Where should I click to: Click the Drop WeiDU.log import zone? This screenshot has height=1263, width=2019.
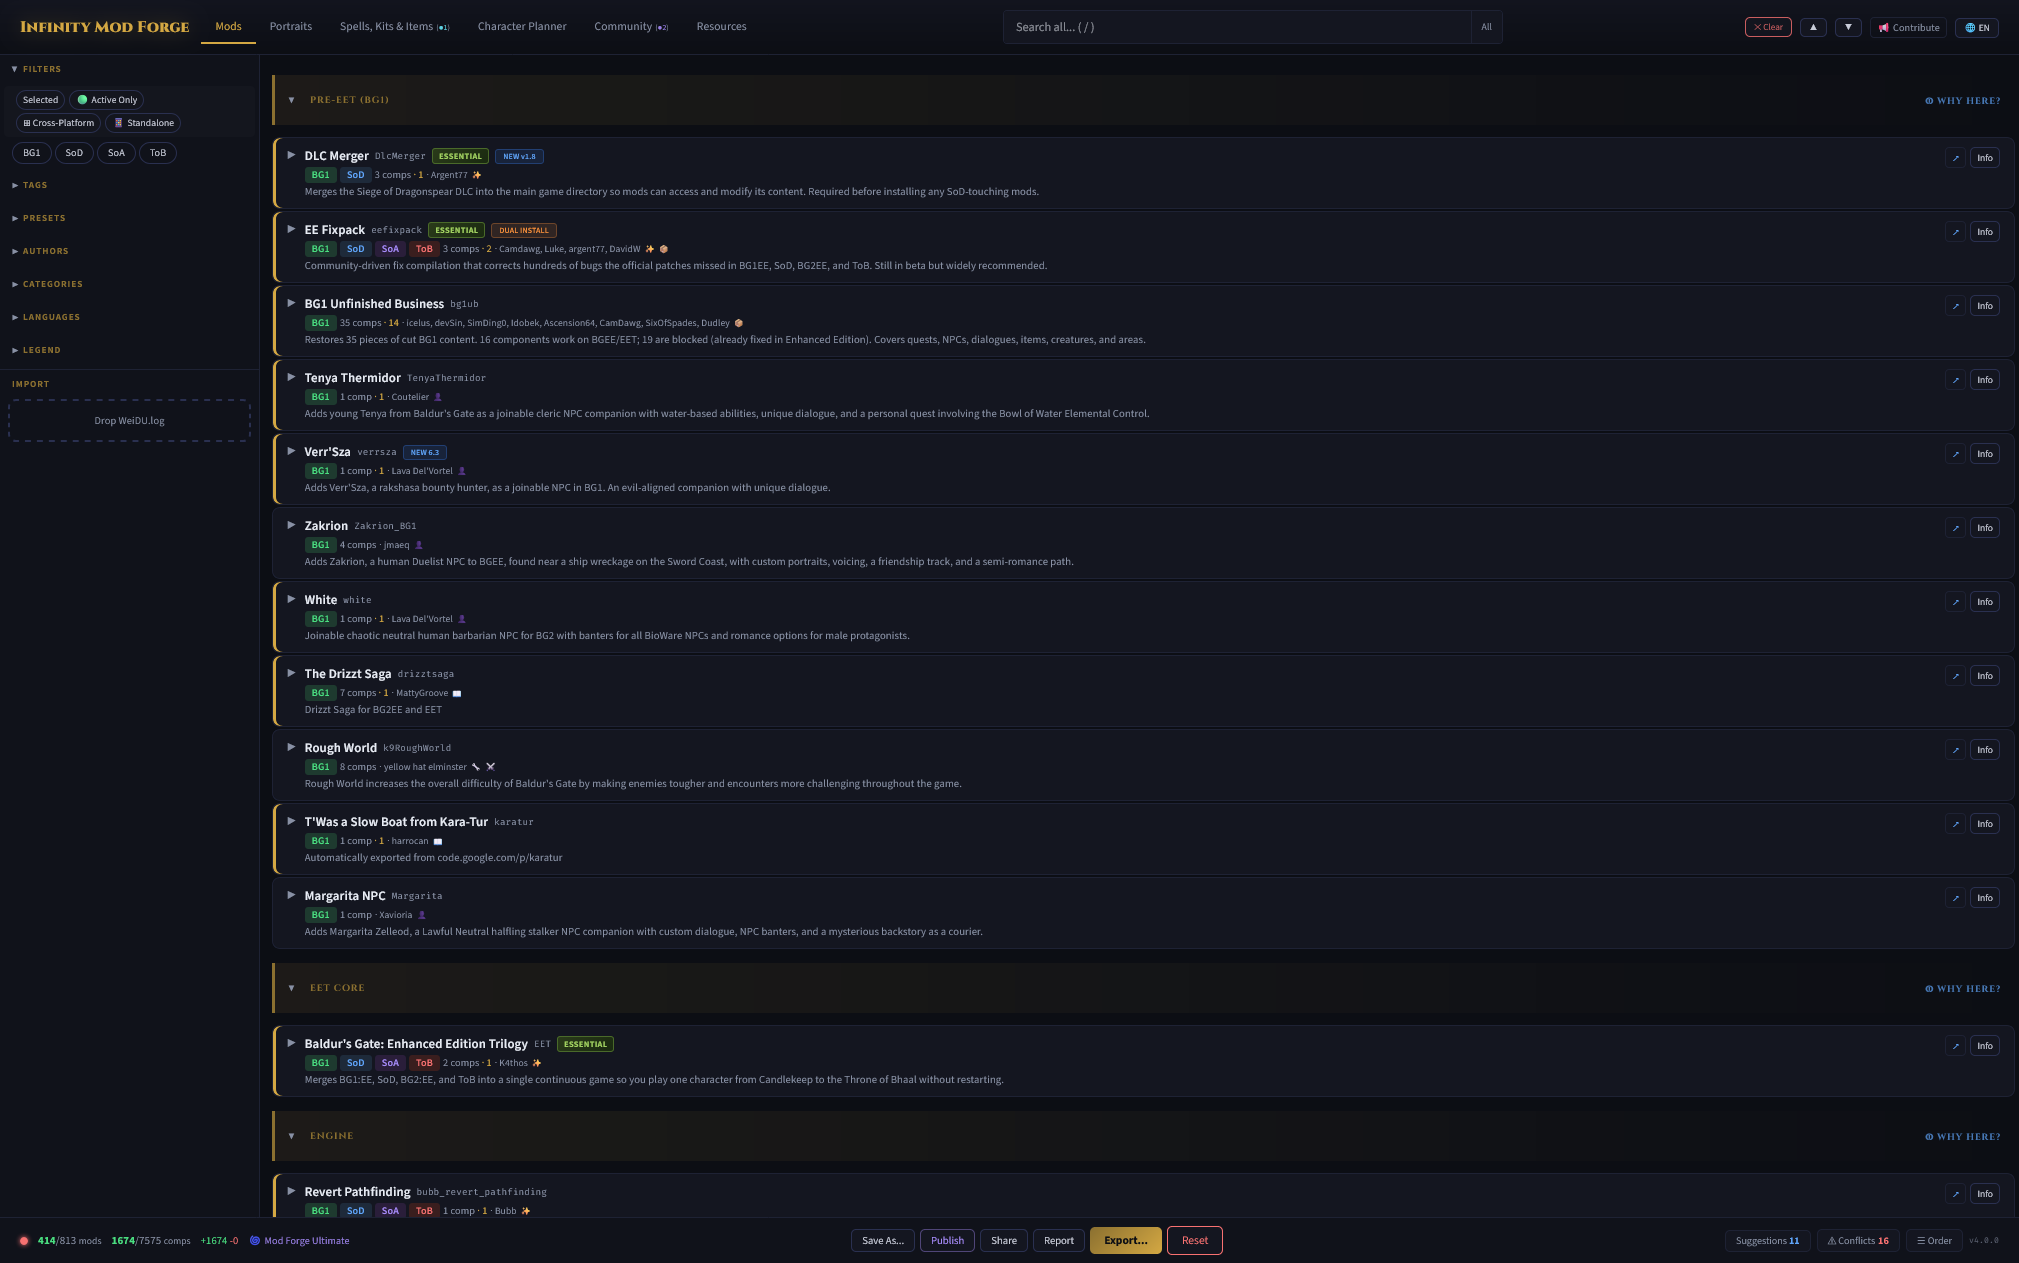coord(129,421)
